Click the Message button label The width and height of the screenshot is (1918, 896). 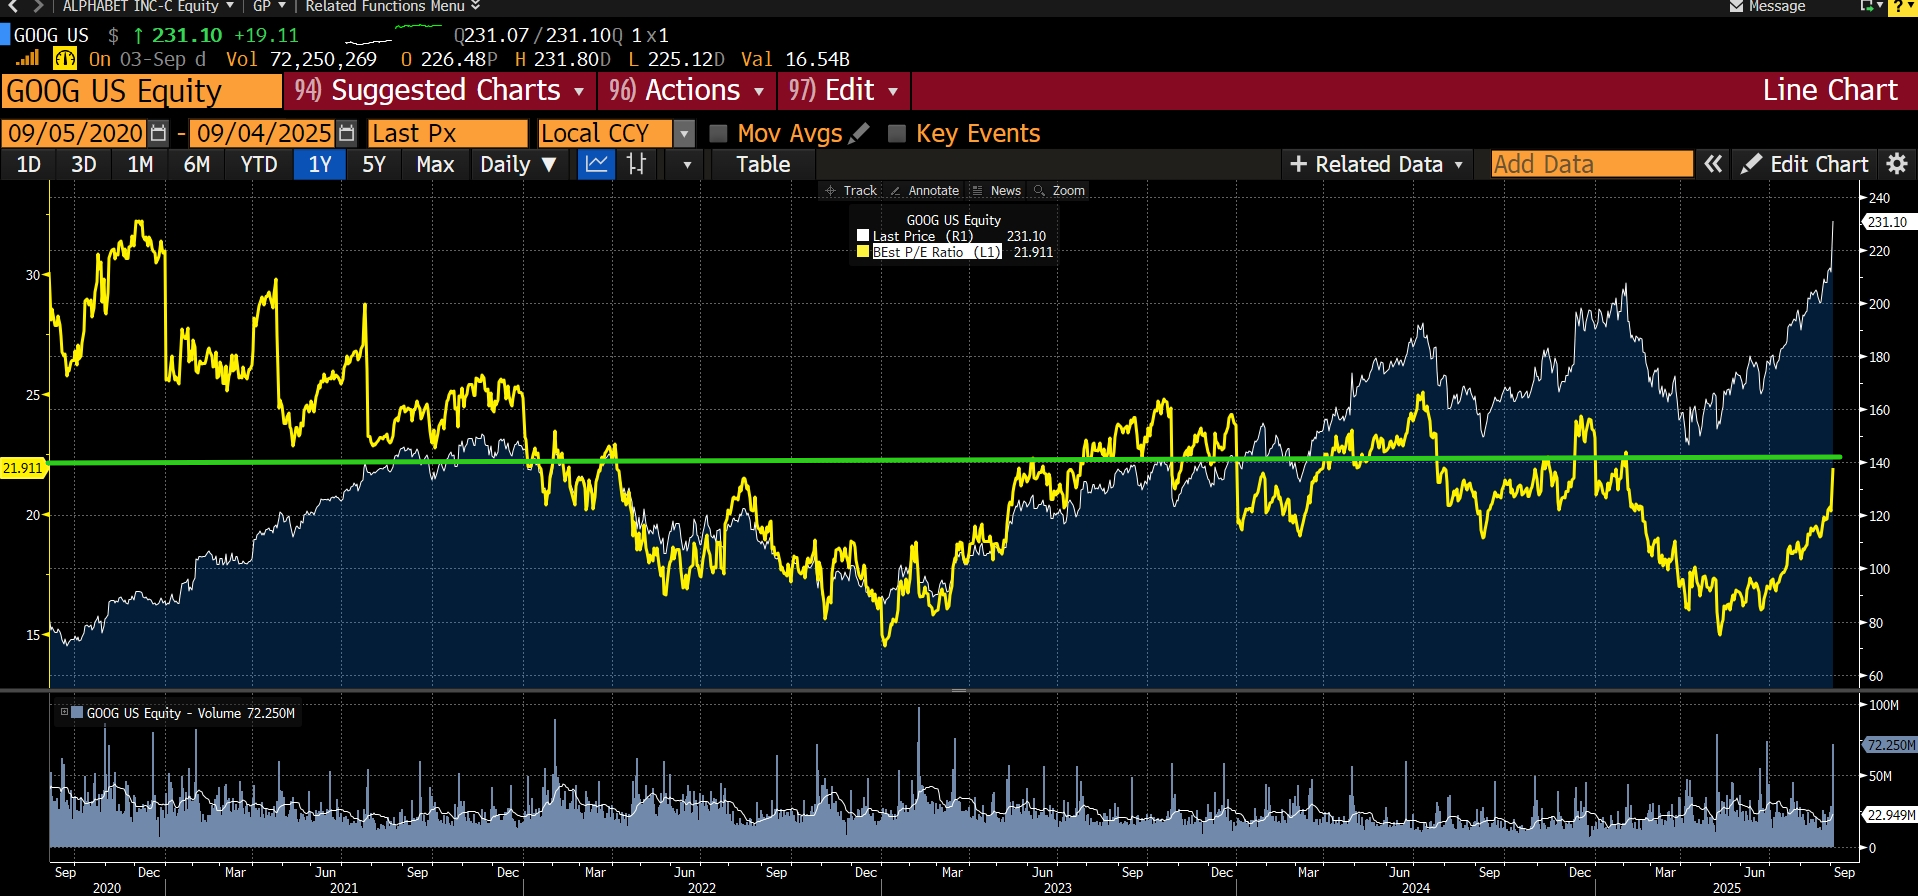click(1777, 7)
